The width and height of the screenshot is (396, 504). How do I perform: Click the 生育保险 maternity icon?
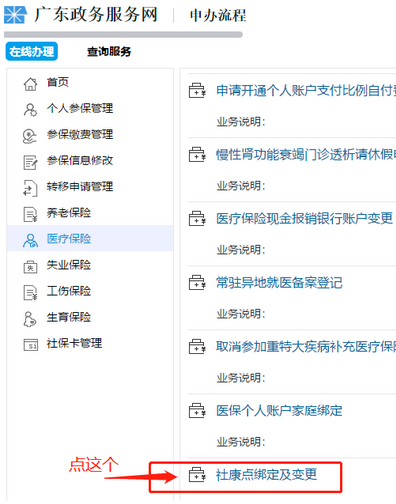(x=30, y=319)
